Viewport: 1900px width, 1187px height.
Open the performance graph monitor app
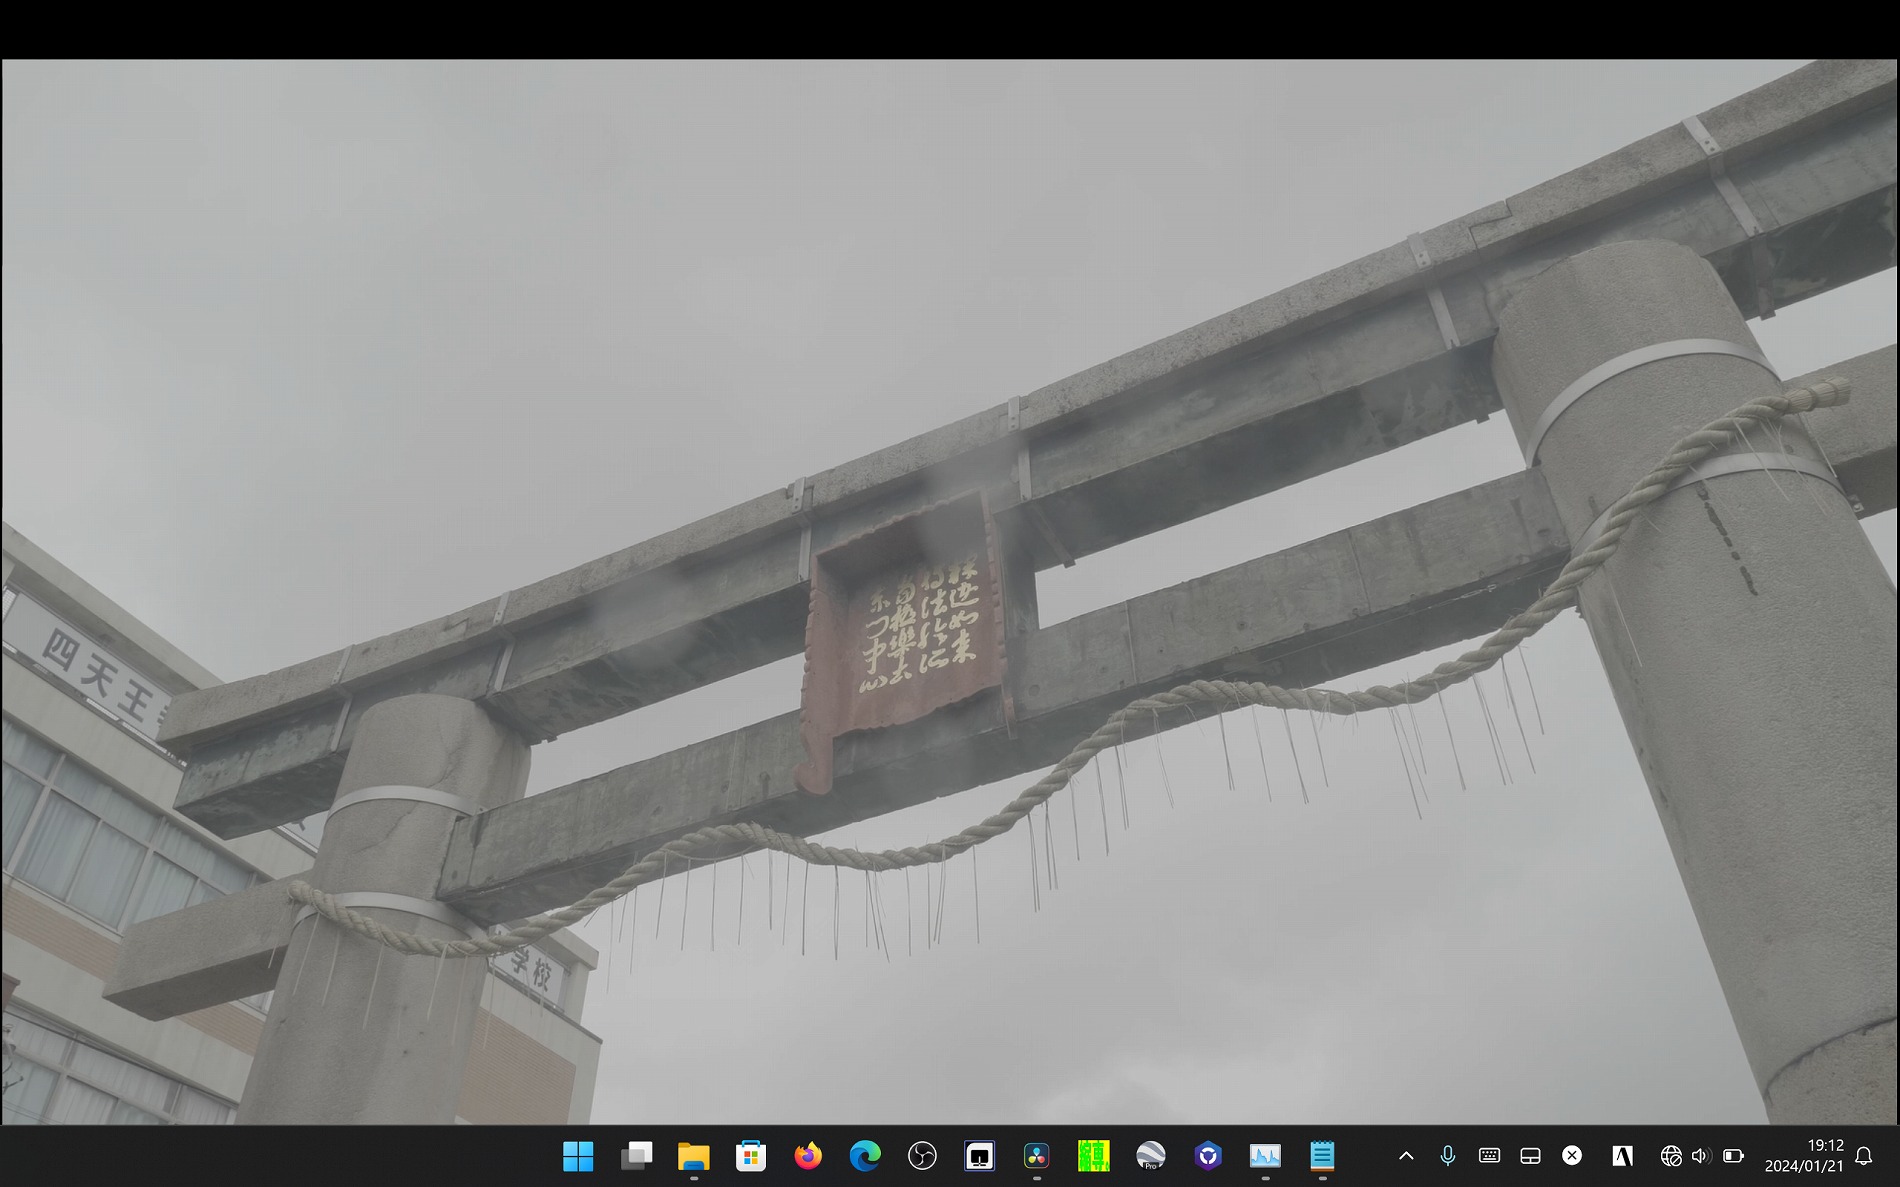[x=1265, y=1156]
